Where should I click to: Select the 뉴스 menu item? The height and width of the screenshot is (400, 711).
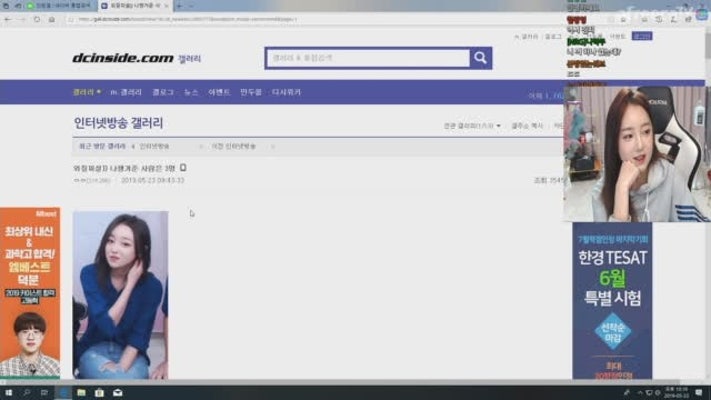191,92
